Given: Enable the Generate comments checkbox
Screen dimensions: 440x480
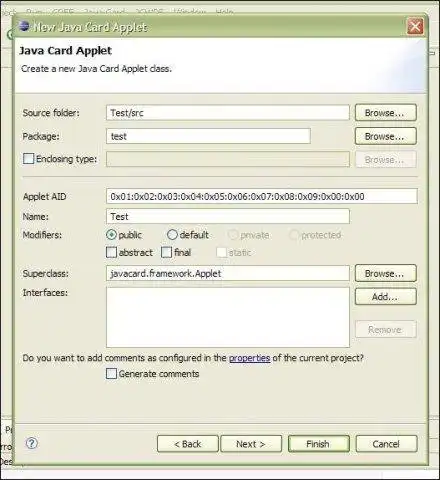Looking at the screenshot, I should pyautogui.click(x=111, y=374).
